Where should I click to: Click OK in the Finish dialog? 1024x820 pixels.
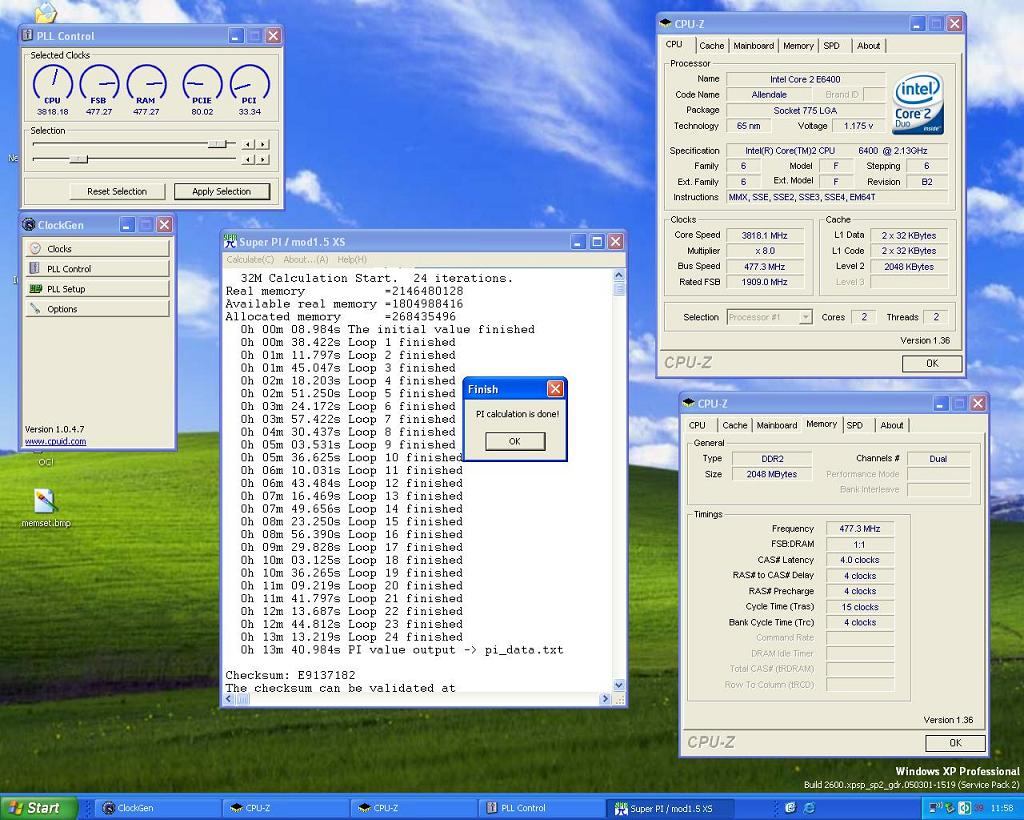click(515, 441)
